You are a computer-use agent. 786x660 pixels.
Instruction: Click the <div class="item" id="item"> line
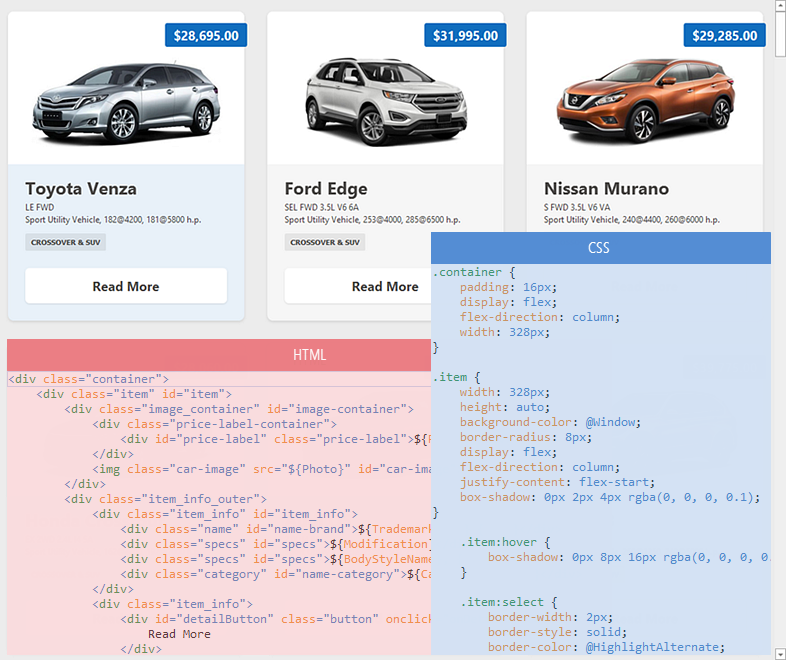point(134,394)
